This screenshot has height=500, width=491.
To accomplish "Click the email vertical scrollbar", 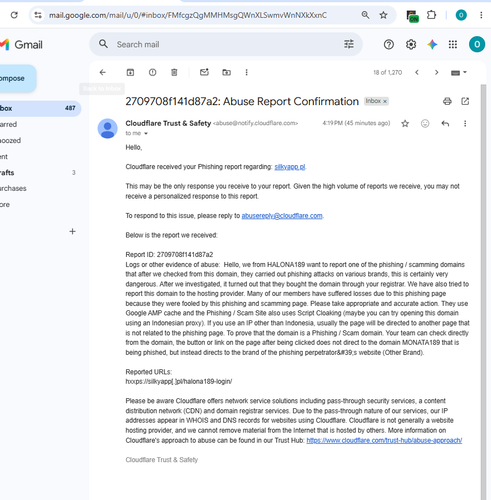I will click(483, 293).
